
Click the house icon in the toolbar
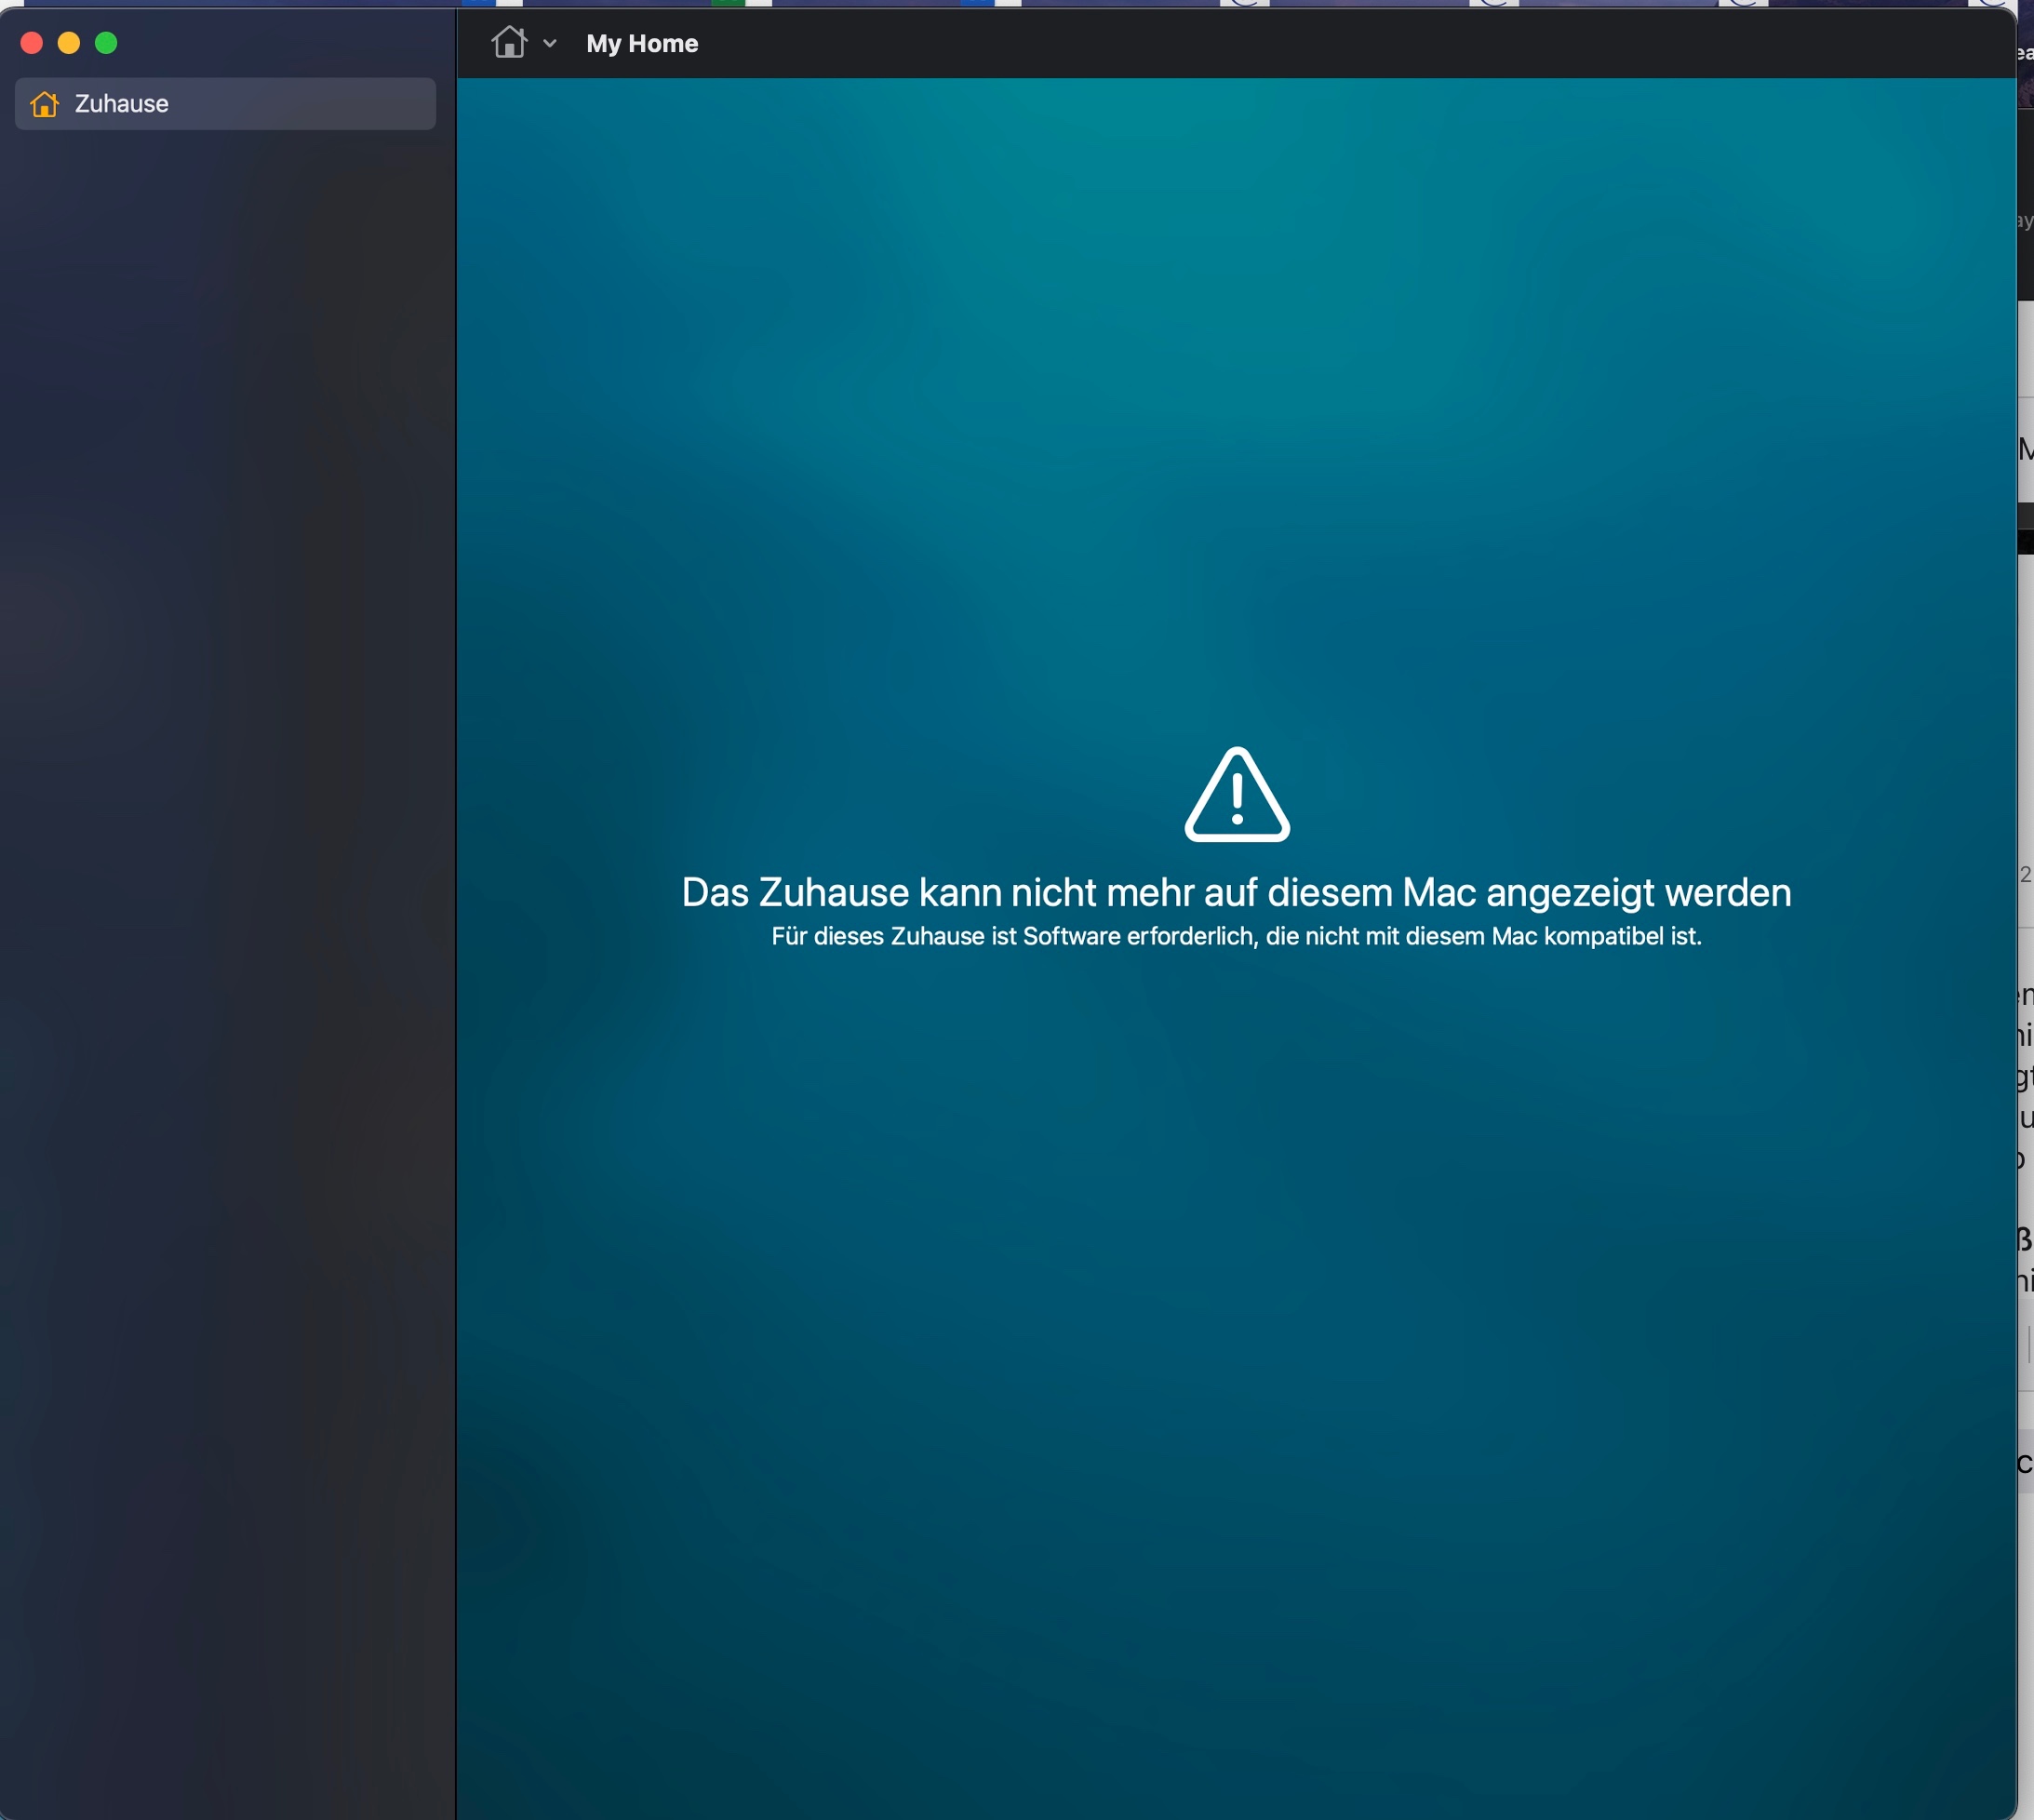[509, 43]
